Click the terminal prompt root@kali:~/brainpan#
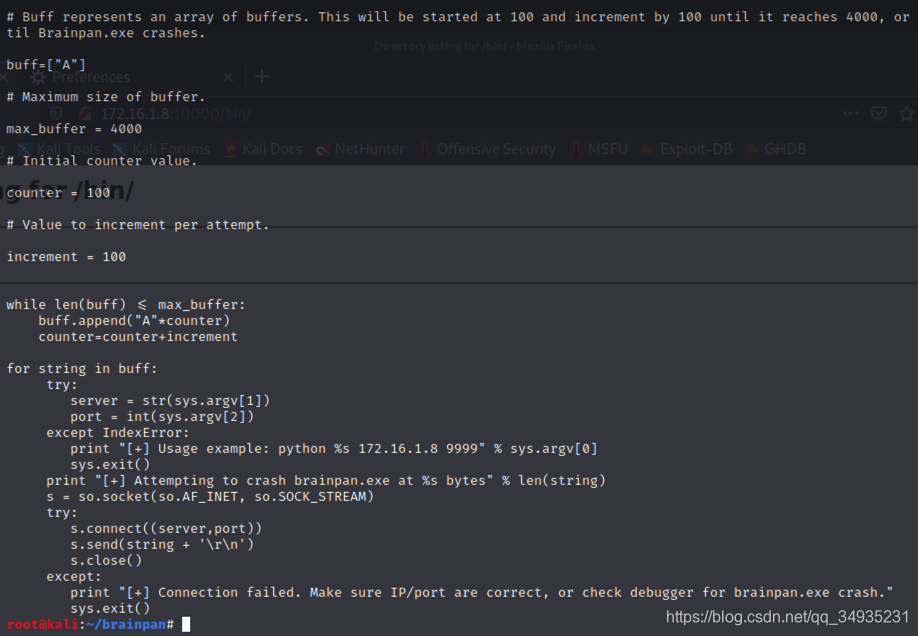This screenshot has width=918, height=636. click(x=90, y=625)
